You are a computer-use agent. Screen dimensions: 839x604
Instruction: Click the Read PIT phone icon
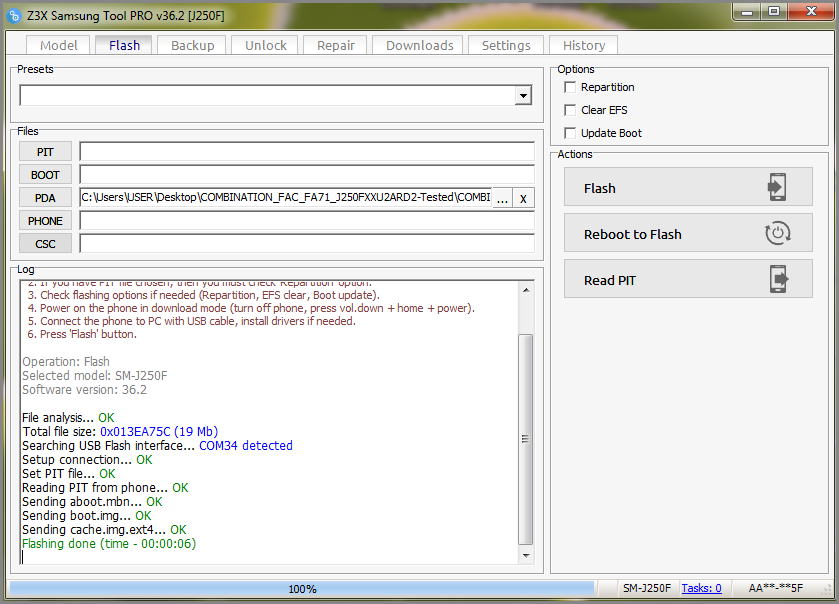(x=779, y=279)
